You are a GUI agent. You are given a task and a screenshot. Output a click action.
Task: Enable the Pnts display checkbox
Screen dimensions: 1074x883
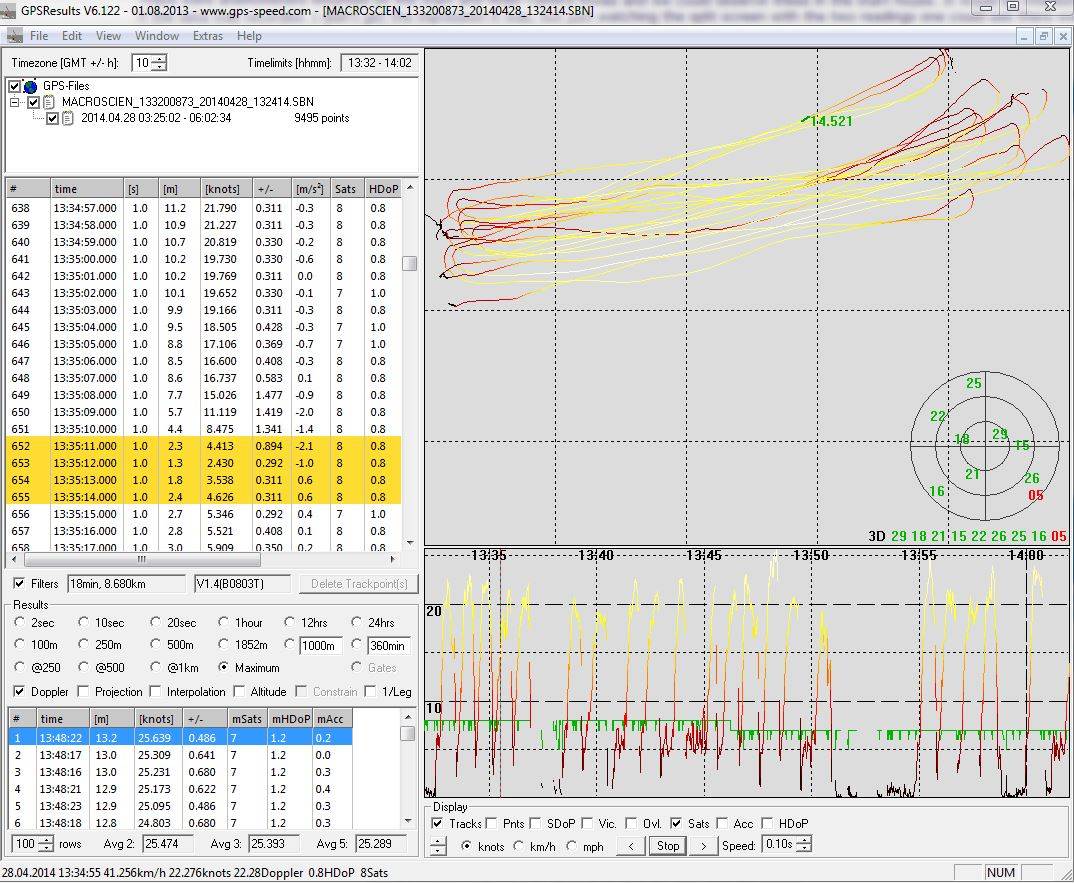coord(491,824)
